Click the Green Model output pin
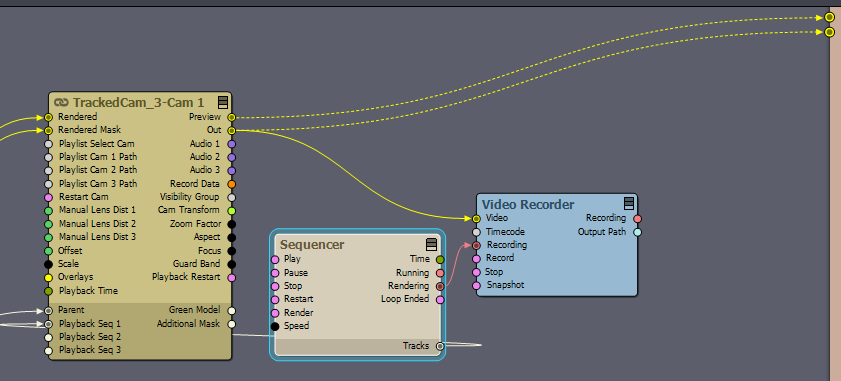 [x=232, y=310]
